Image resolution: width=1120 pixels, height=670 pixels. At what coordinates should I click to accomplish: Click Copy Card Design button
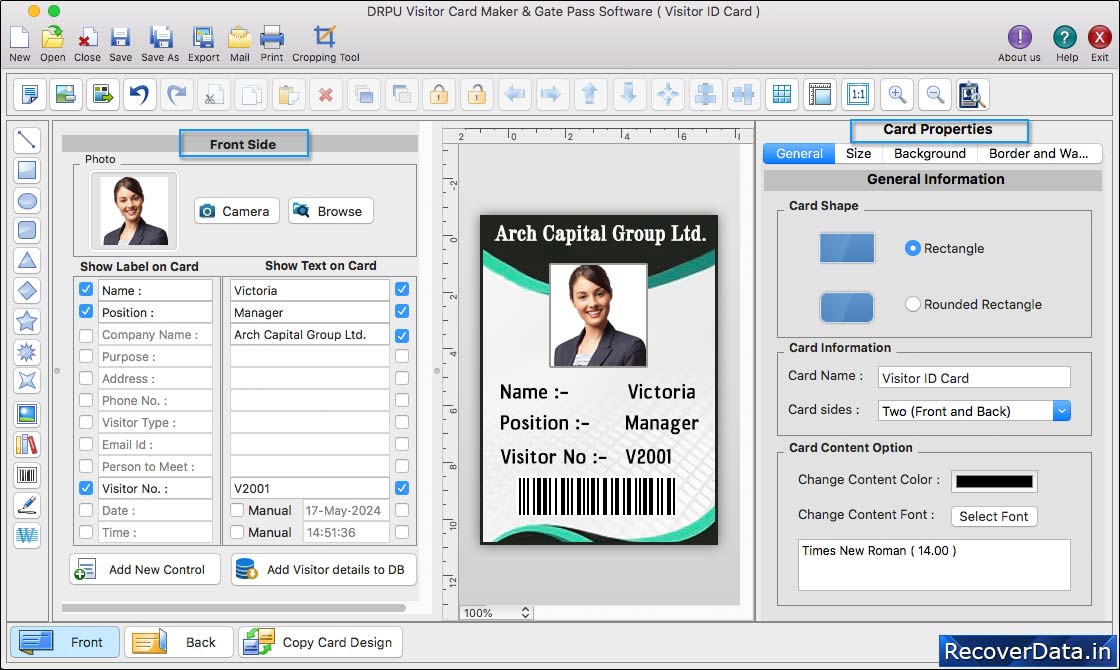tap(321, 642)
